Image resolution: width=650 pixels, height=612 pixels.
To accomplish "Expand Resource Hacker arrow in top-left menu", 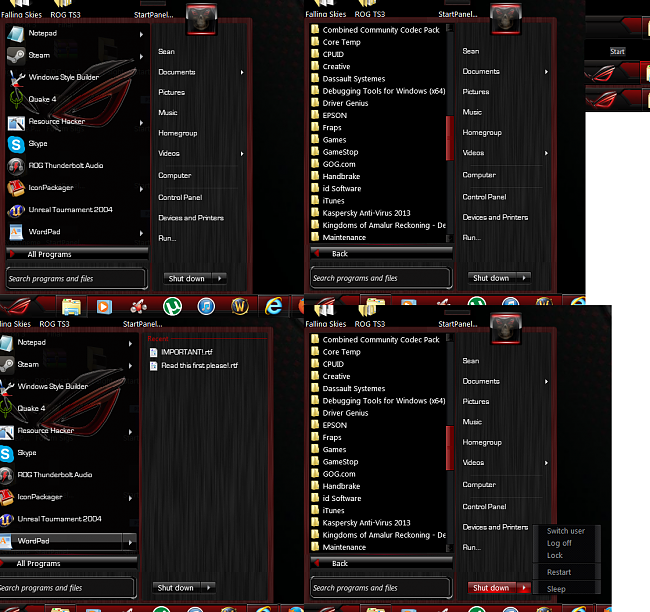I will pyautogui.click(x=141, y=123).
